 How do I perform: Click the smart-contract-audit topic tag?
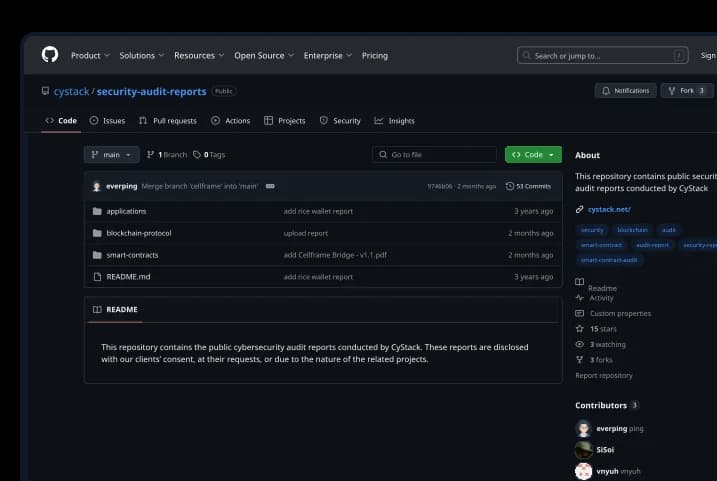point(609,260)
